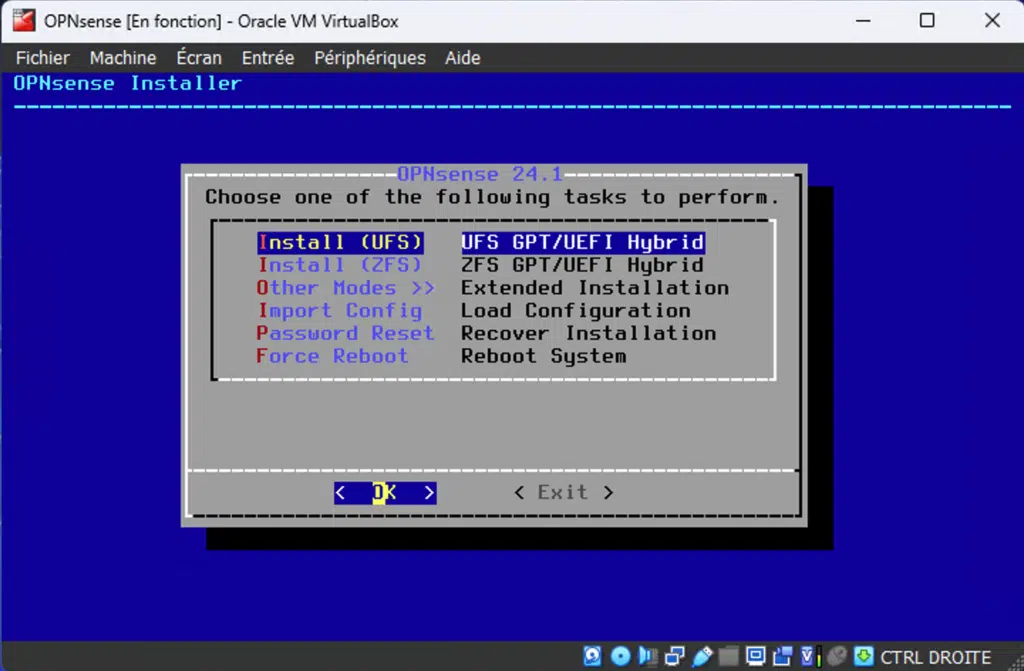
Task: Close the OPNsense VirtualBox window
Action: pyautogui.click(x=992, y=21)
